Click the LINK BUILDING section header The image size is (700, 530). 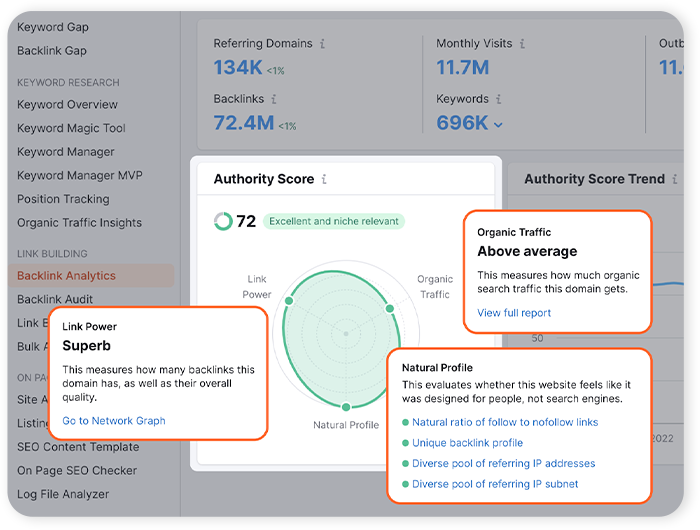tap(52, 254)
